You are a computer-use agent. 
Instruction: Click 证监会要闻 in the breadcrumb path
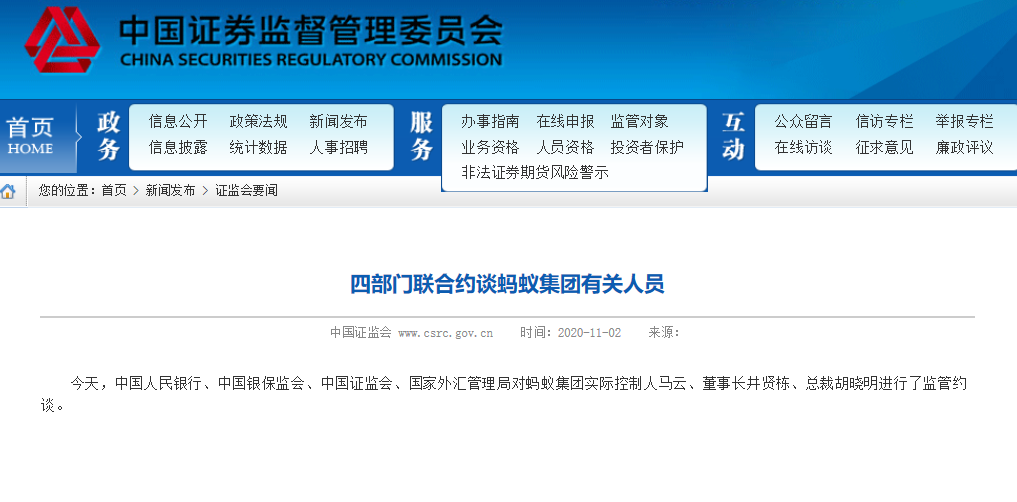[246, 191]
